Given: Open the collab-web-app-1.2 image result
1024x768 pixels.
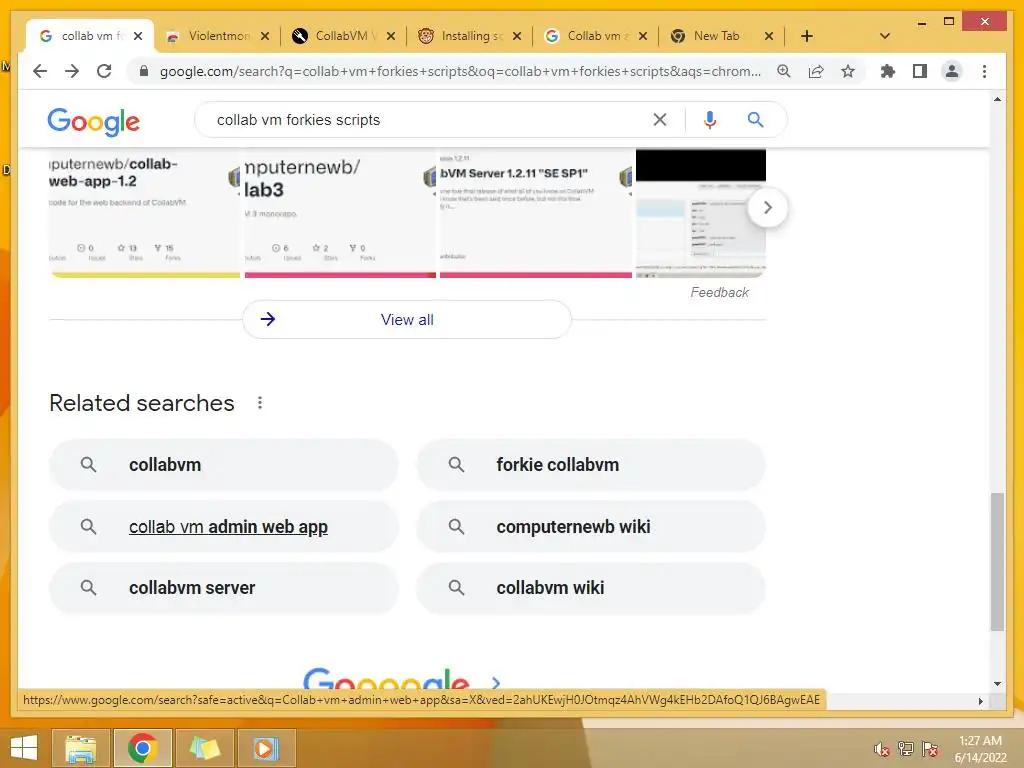Looking at the screenshot, I should tap(145, 213).
